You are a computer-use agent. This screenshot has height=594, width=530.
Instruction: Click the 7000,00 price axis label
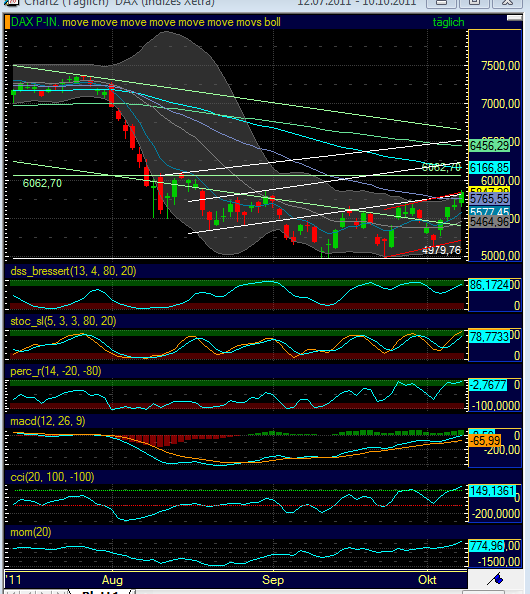click(500, 104)
